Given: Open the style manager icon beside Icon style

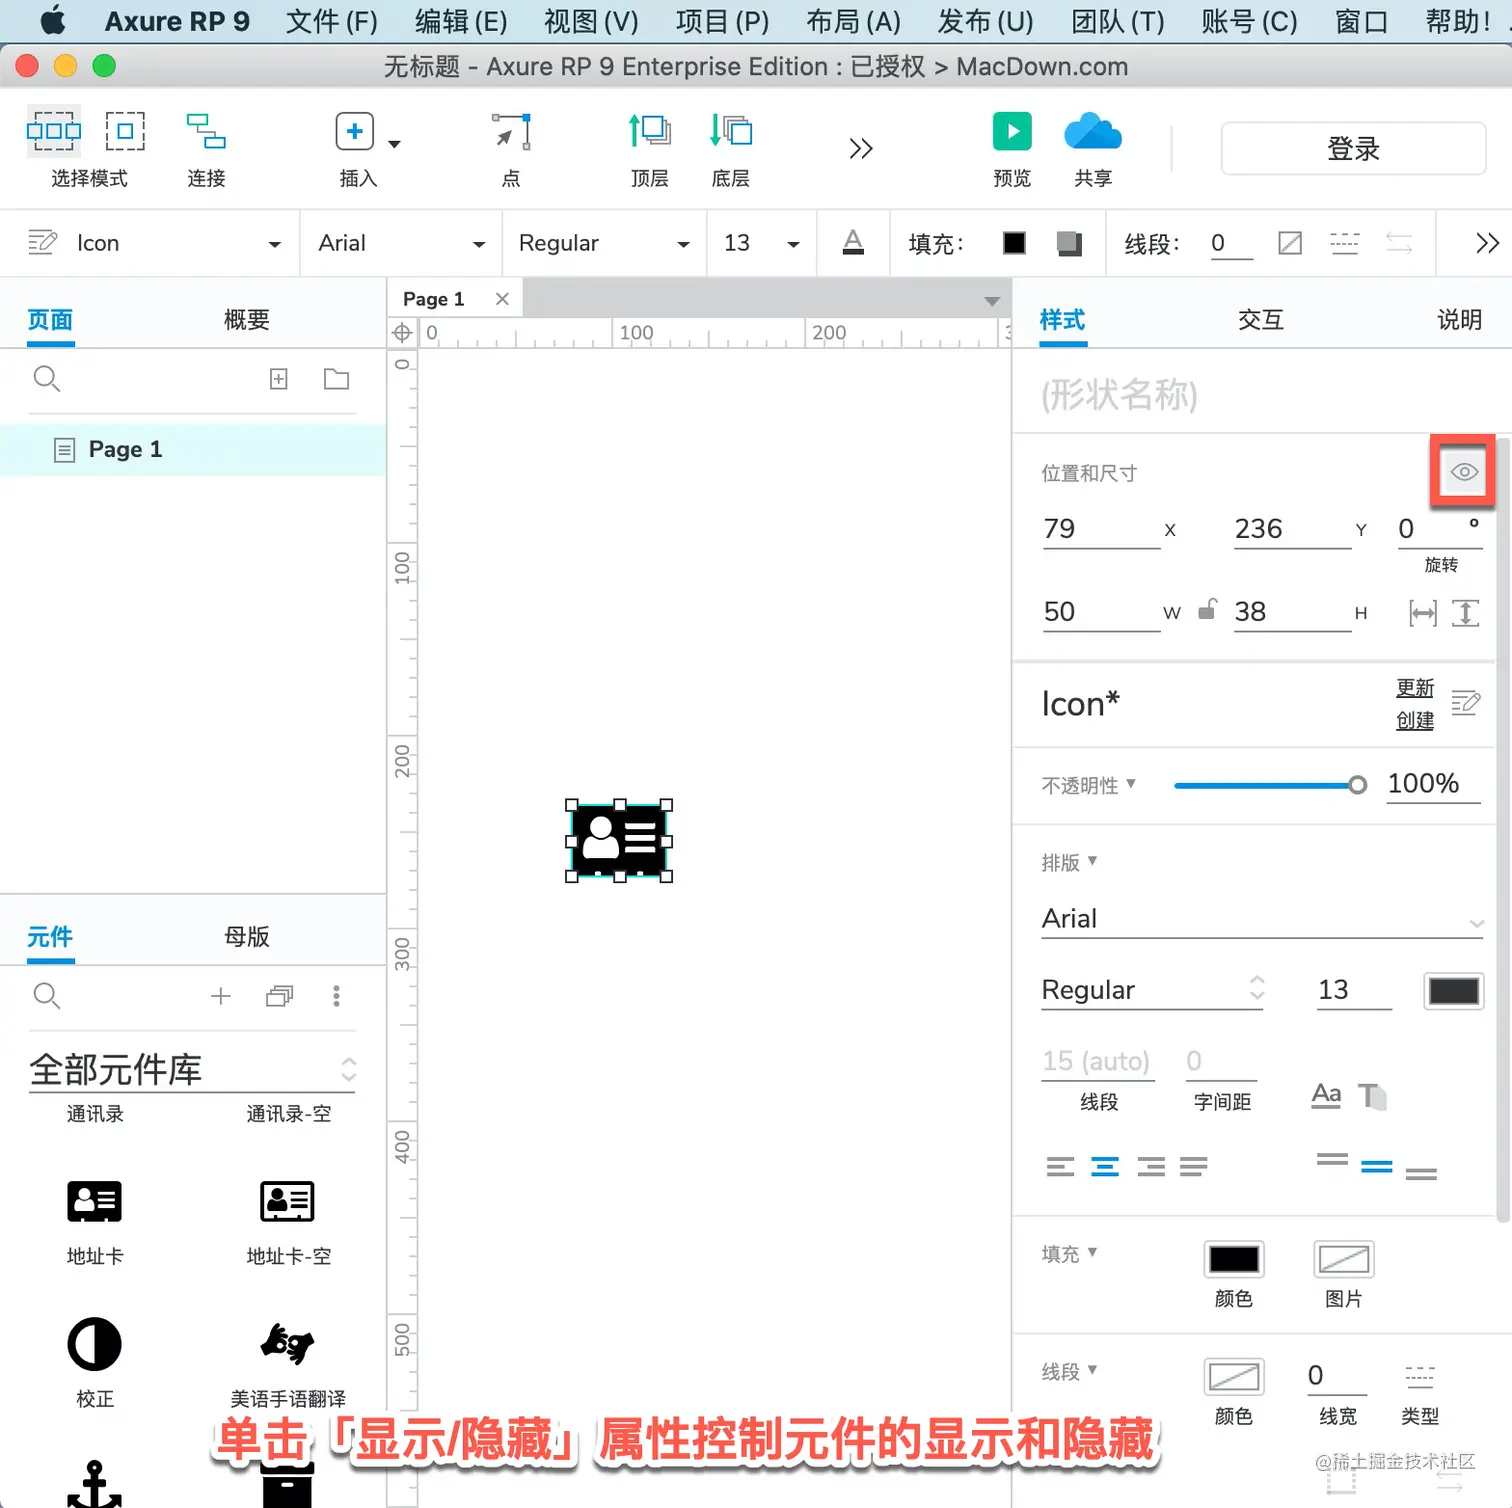Looking at the screenshot, I should click(x=42, y=243).
